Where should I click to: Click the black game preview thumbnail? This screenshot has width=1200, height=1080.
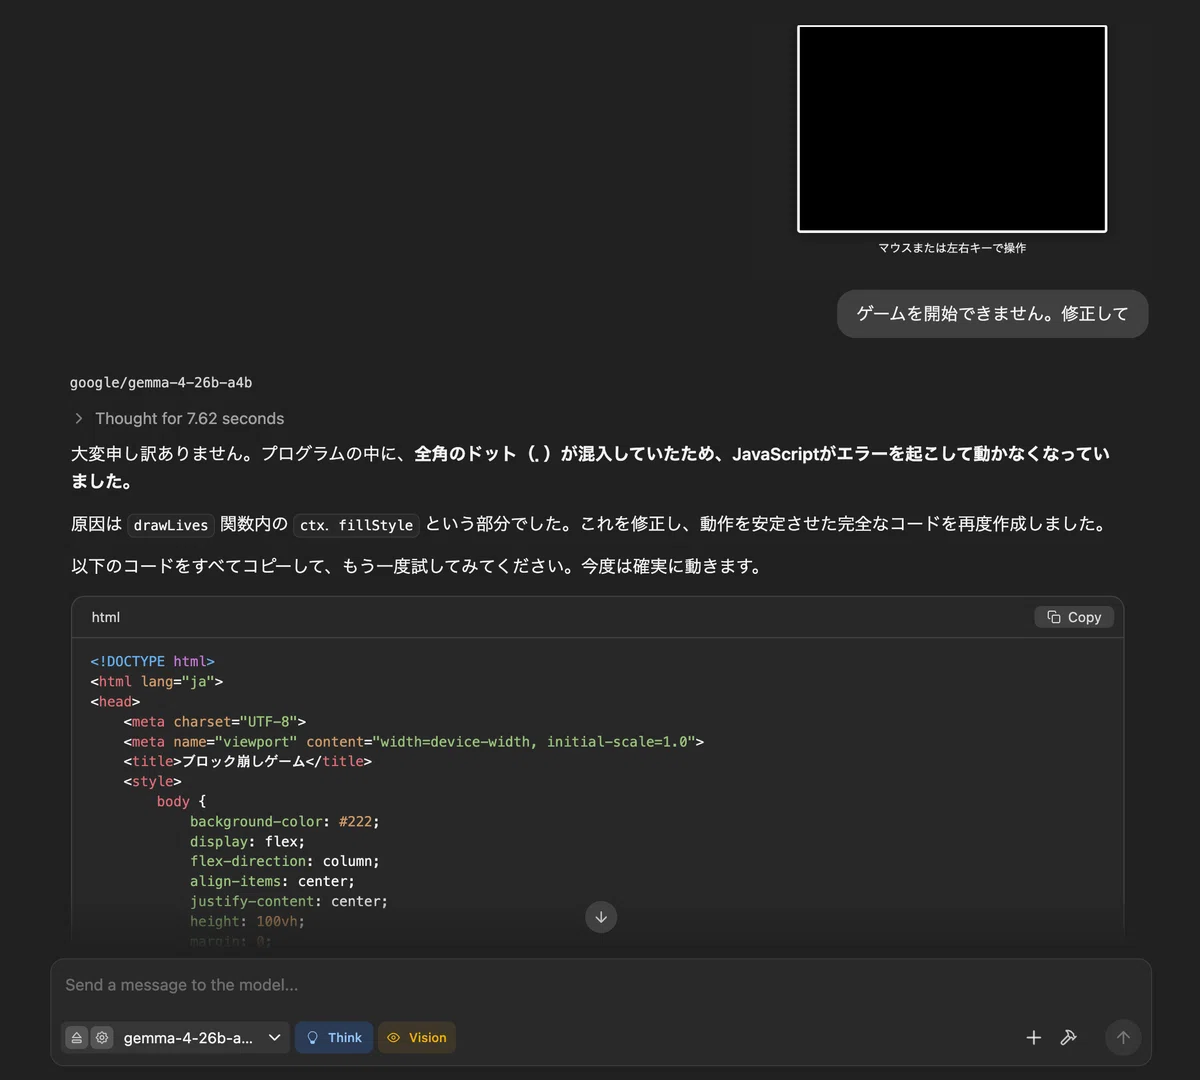952,129
